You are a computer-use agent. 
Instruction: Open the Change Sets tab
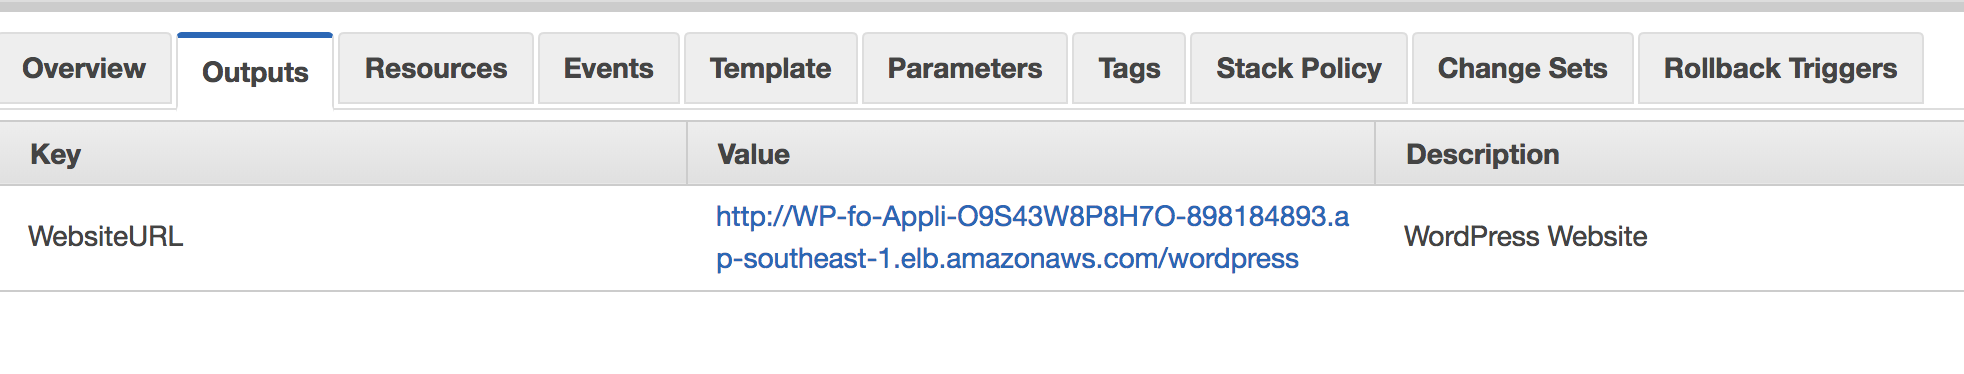[x=1522, y=68]
